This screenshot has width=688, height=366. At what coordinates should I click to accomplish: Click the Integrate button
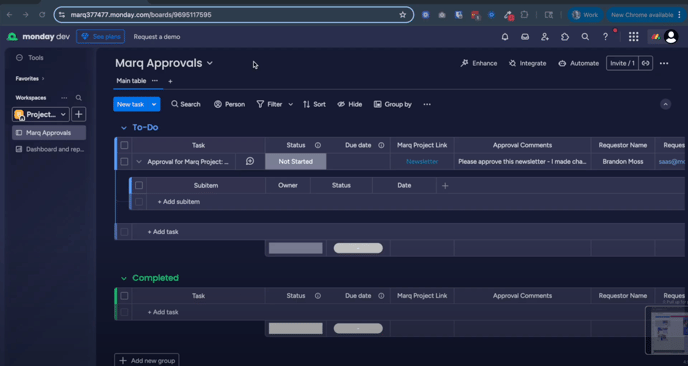click(x=527, y=63)
